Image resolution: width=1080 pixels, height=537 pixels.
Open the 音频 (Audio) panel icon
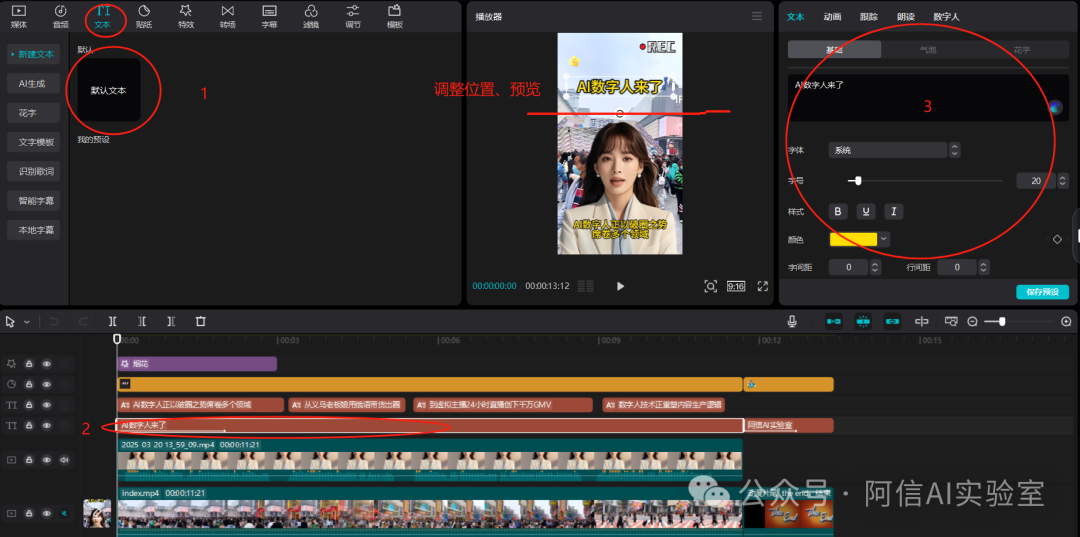coord(61,14)
